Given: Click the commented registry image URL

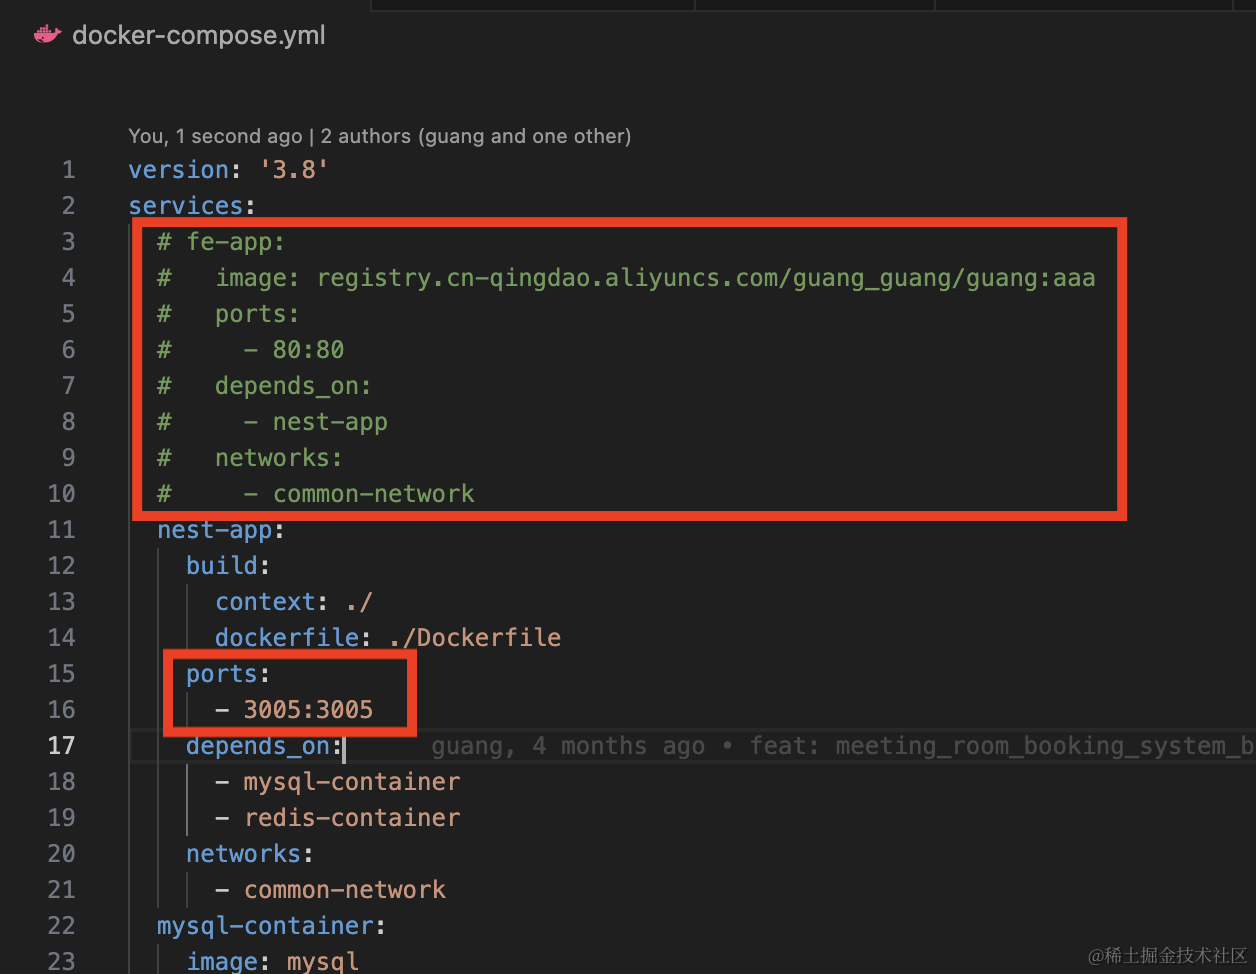Looking at the screenshot, I should [x=706, y=278].
